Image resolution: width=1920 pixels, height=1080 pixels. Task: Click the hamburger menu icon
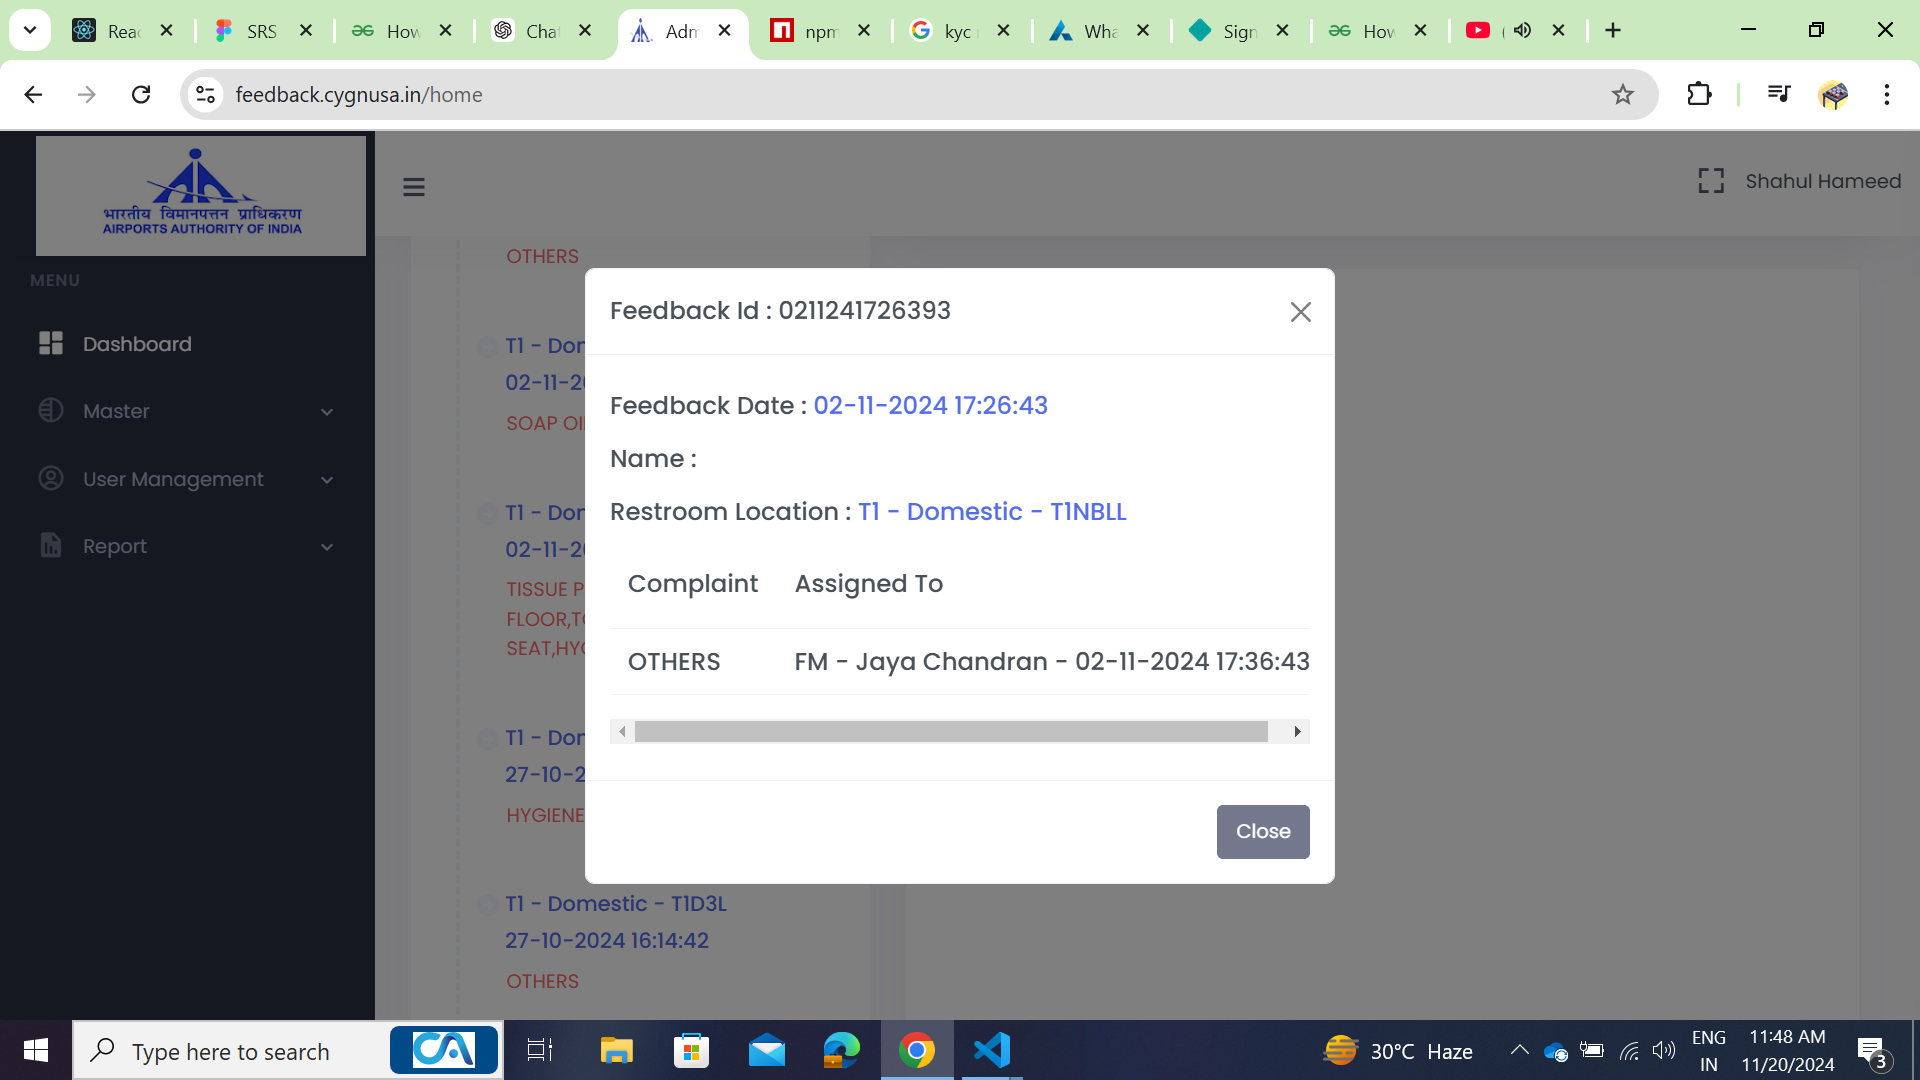pos(413,187)
